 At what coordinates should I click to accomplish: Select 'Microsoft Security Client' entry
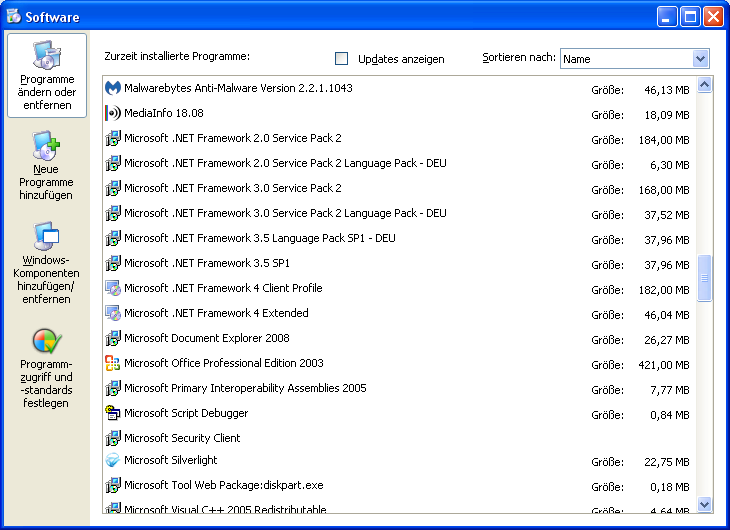(x=399, y=438)
